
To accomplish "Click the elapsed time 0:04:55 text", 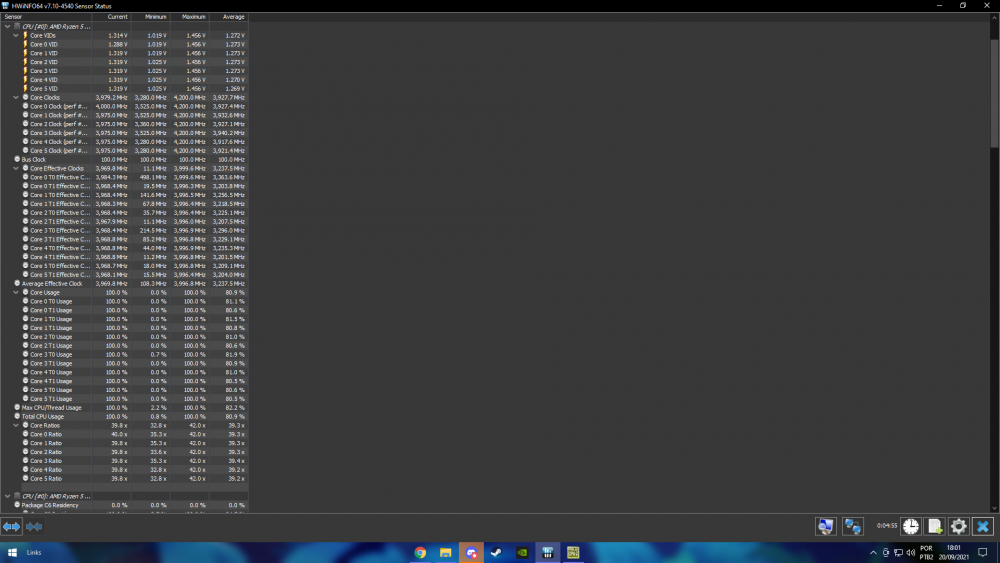I will coord(886,526).
